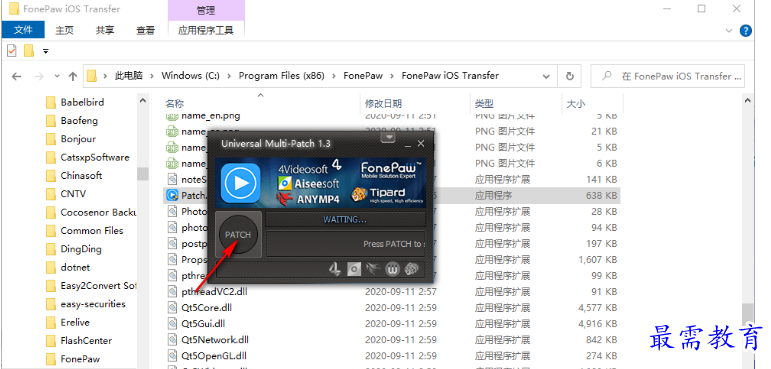Switch to the 查看 ribbon tab
The image size is (771, 369).
(145, 30)
